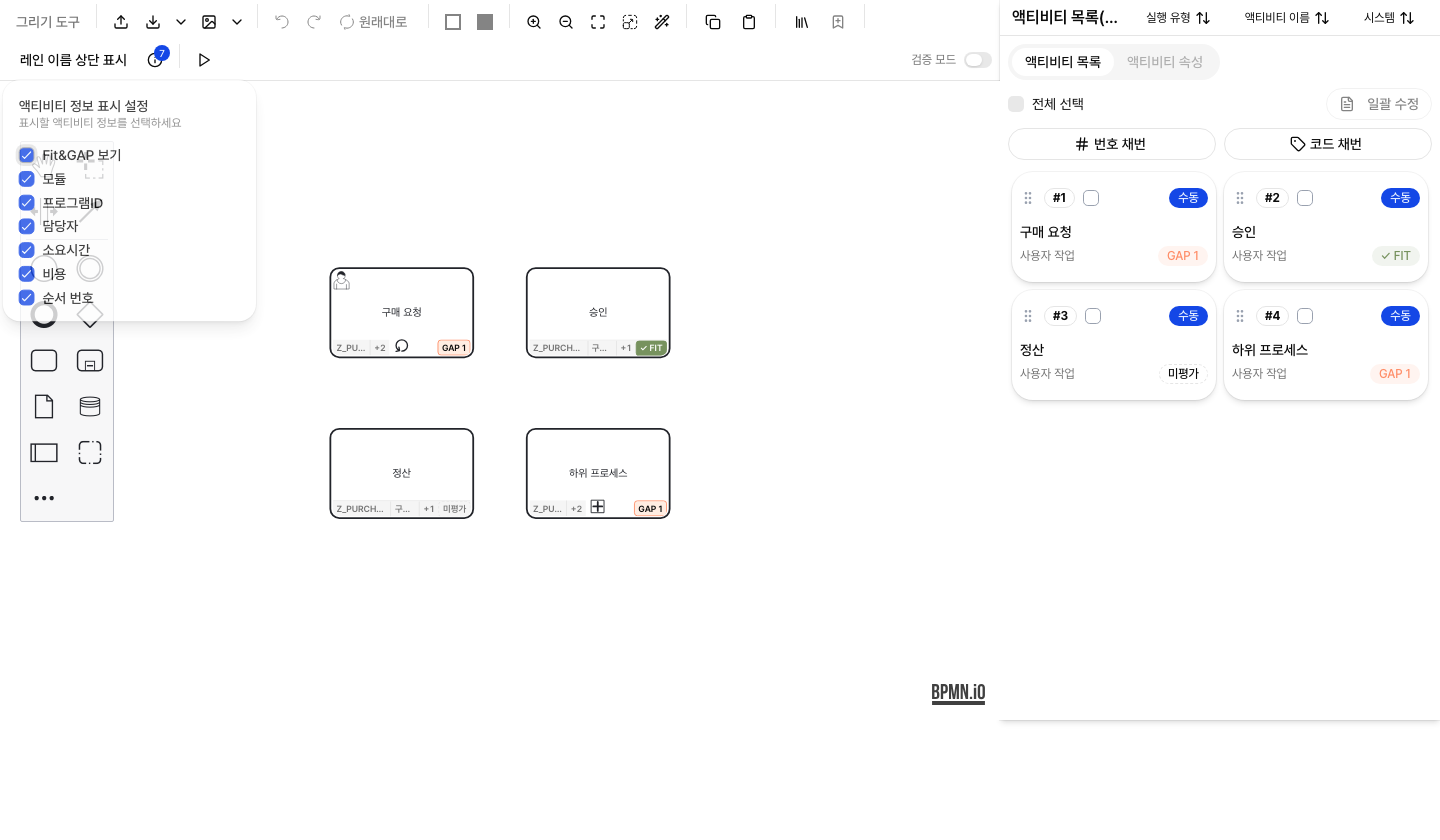The width and height of the screenshot is (1440, 840).
Task: Open the image export dropdown arrow
Action: 237,22
